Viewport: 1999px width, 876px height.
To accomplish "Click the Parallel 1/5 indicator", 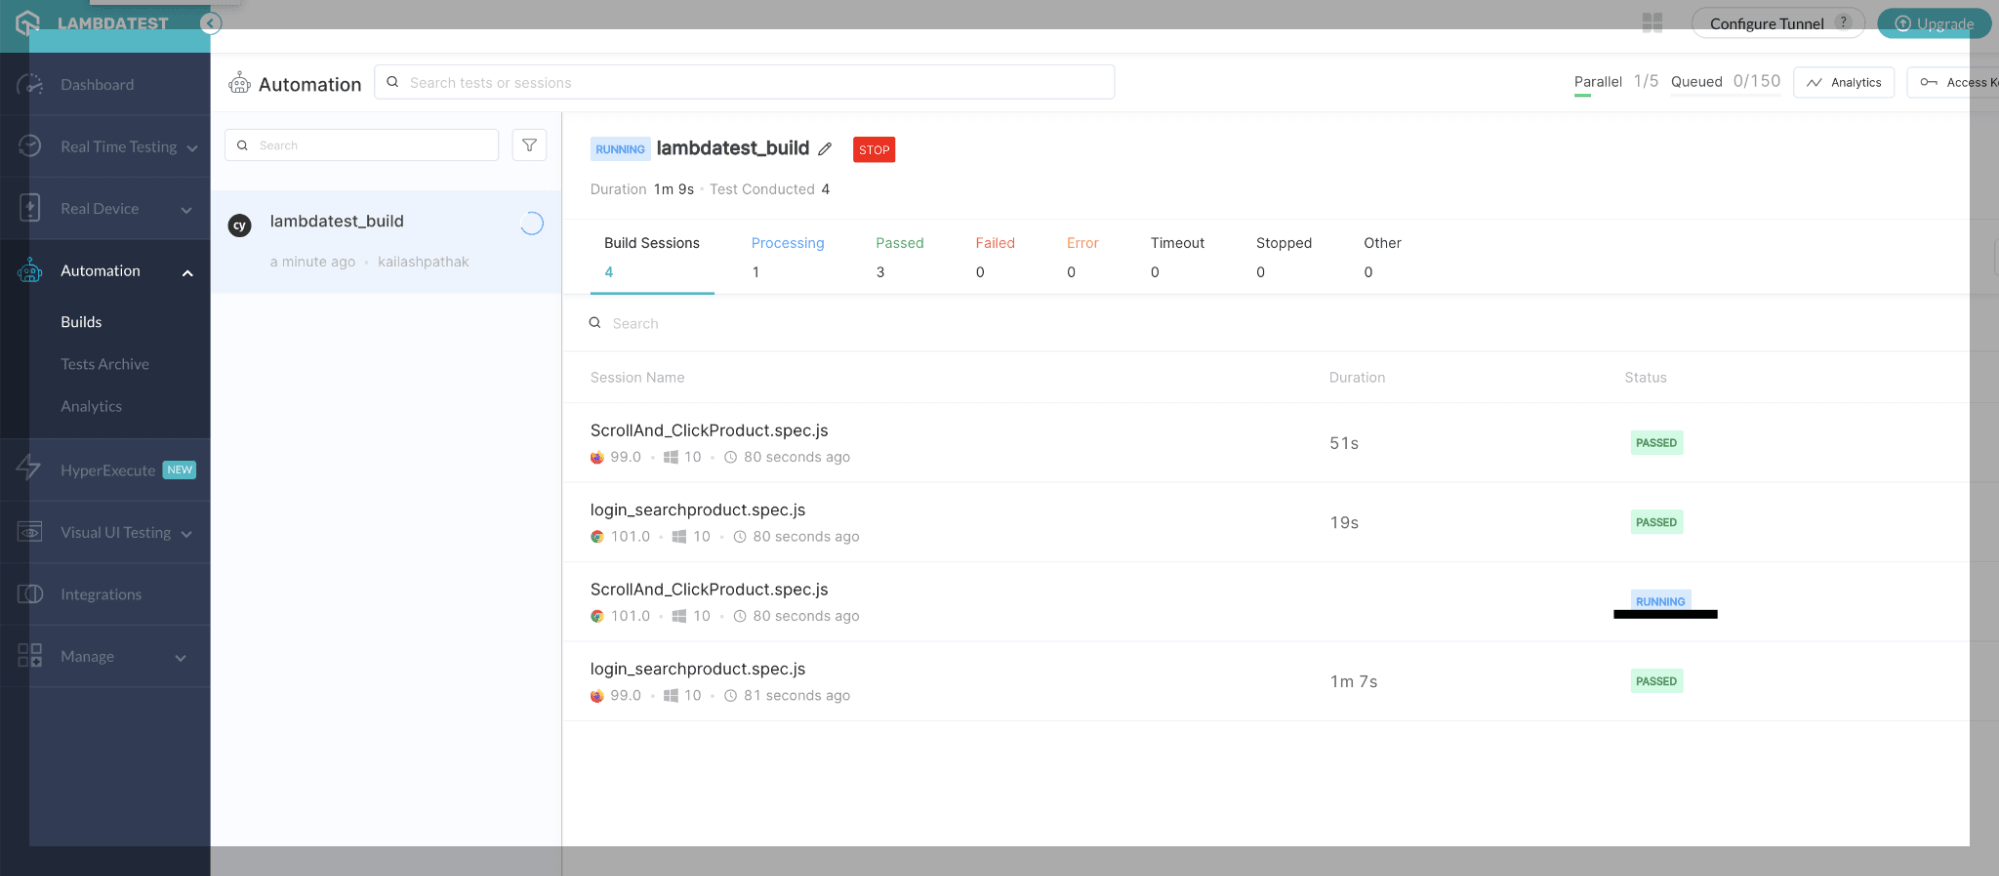I will coord(1616,82).
